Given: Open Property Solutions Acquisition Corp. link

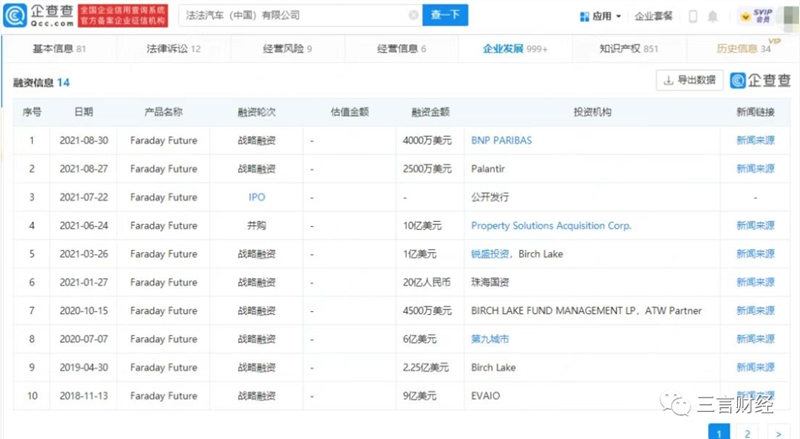Looking at the screenshot, I should (x=551, y=226).
